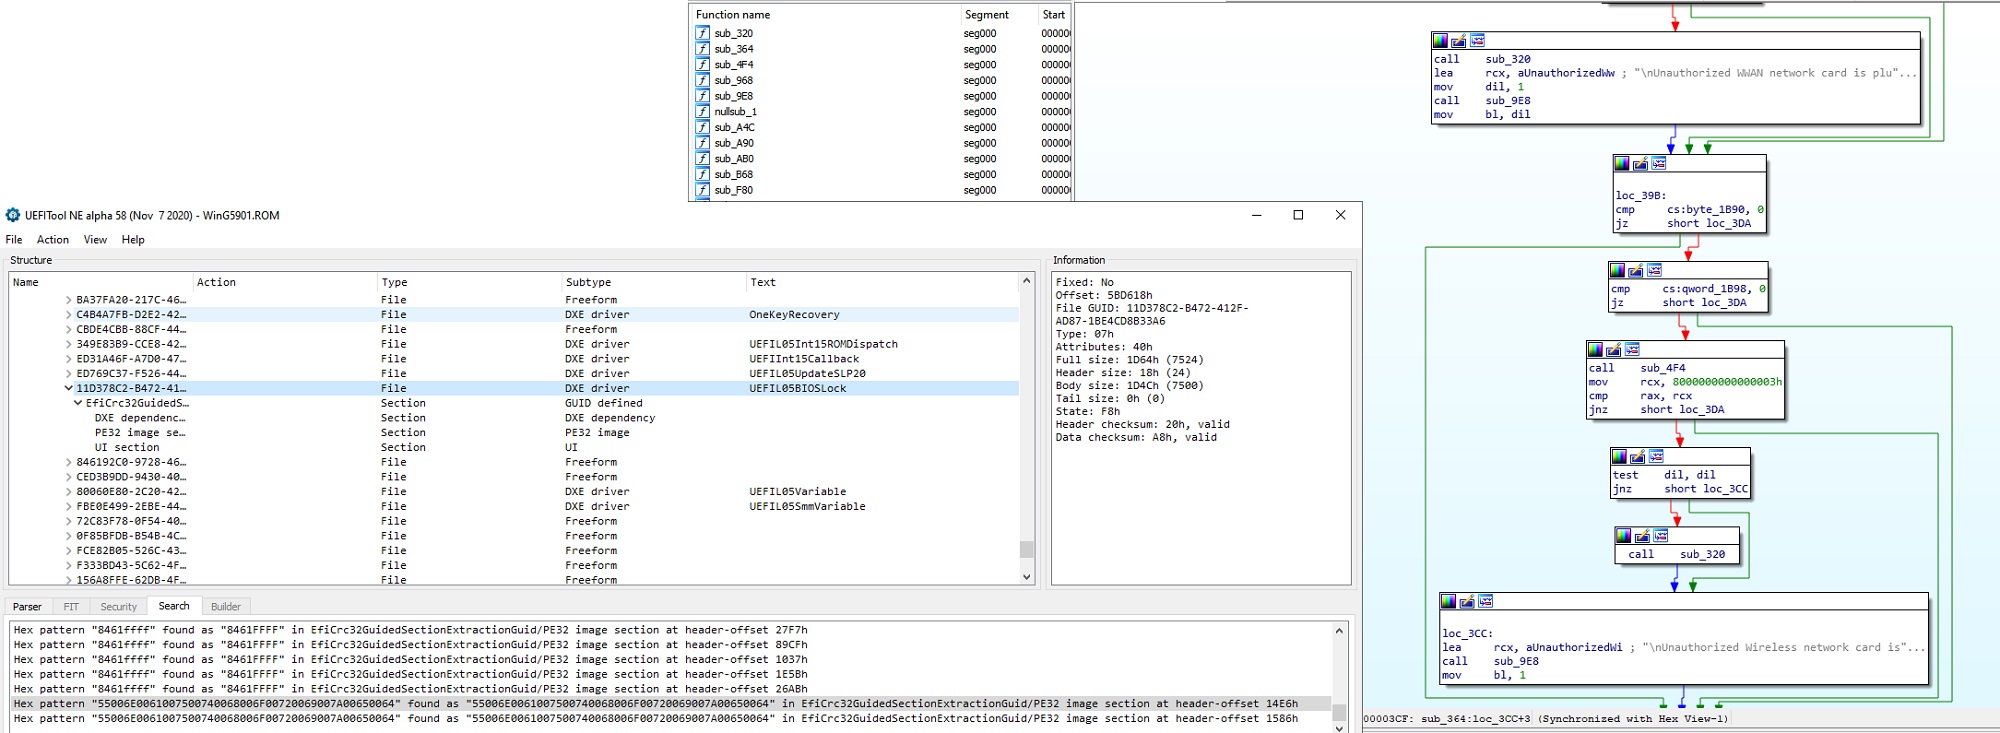Switch to the Parser tab
This screenshot has width=2000, height=733.
pyautogui.click(x=27, y=607)
